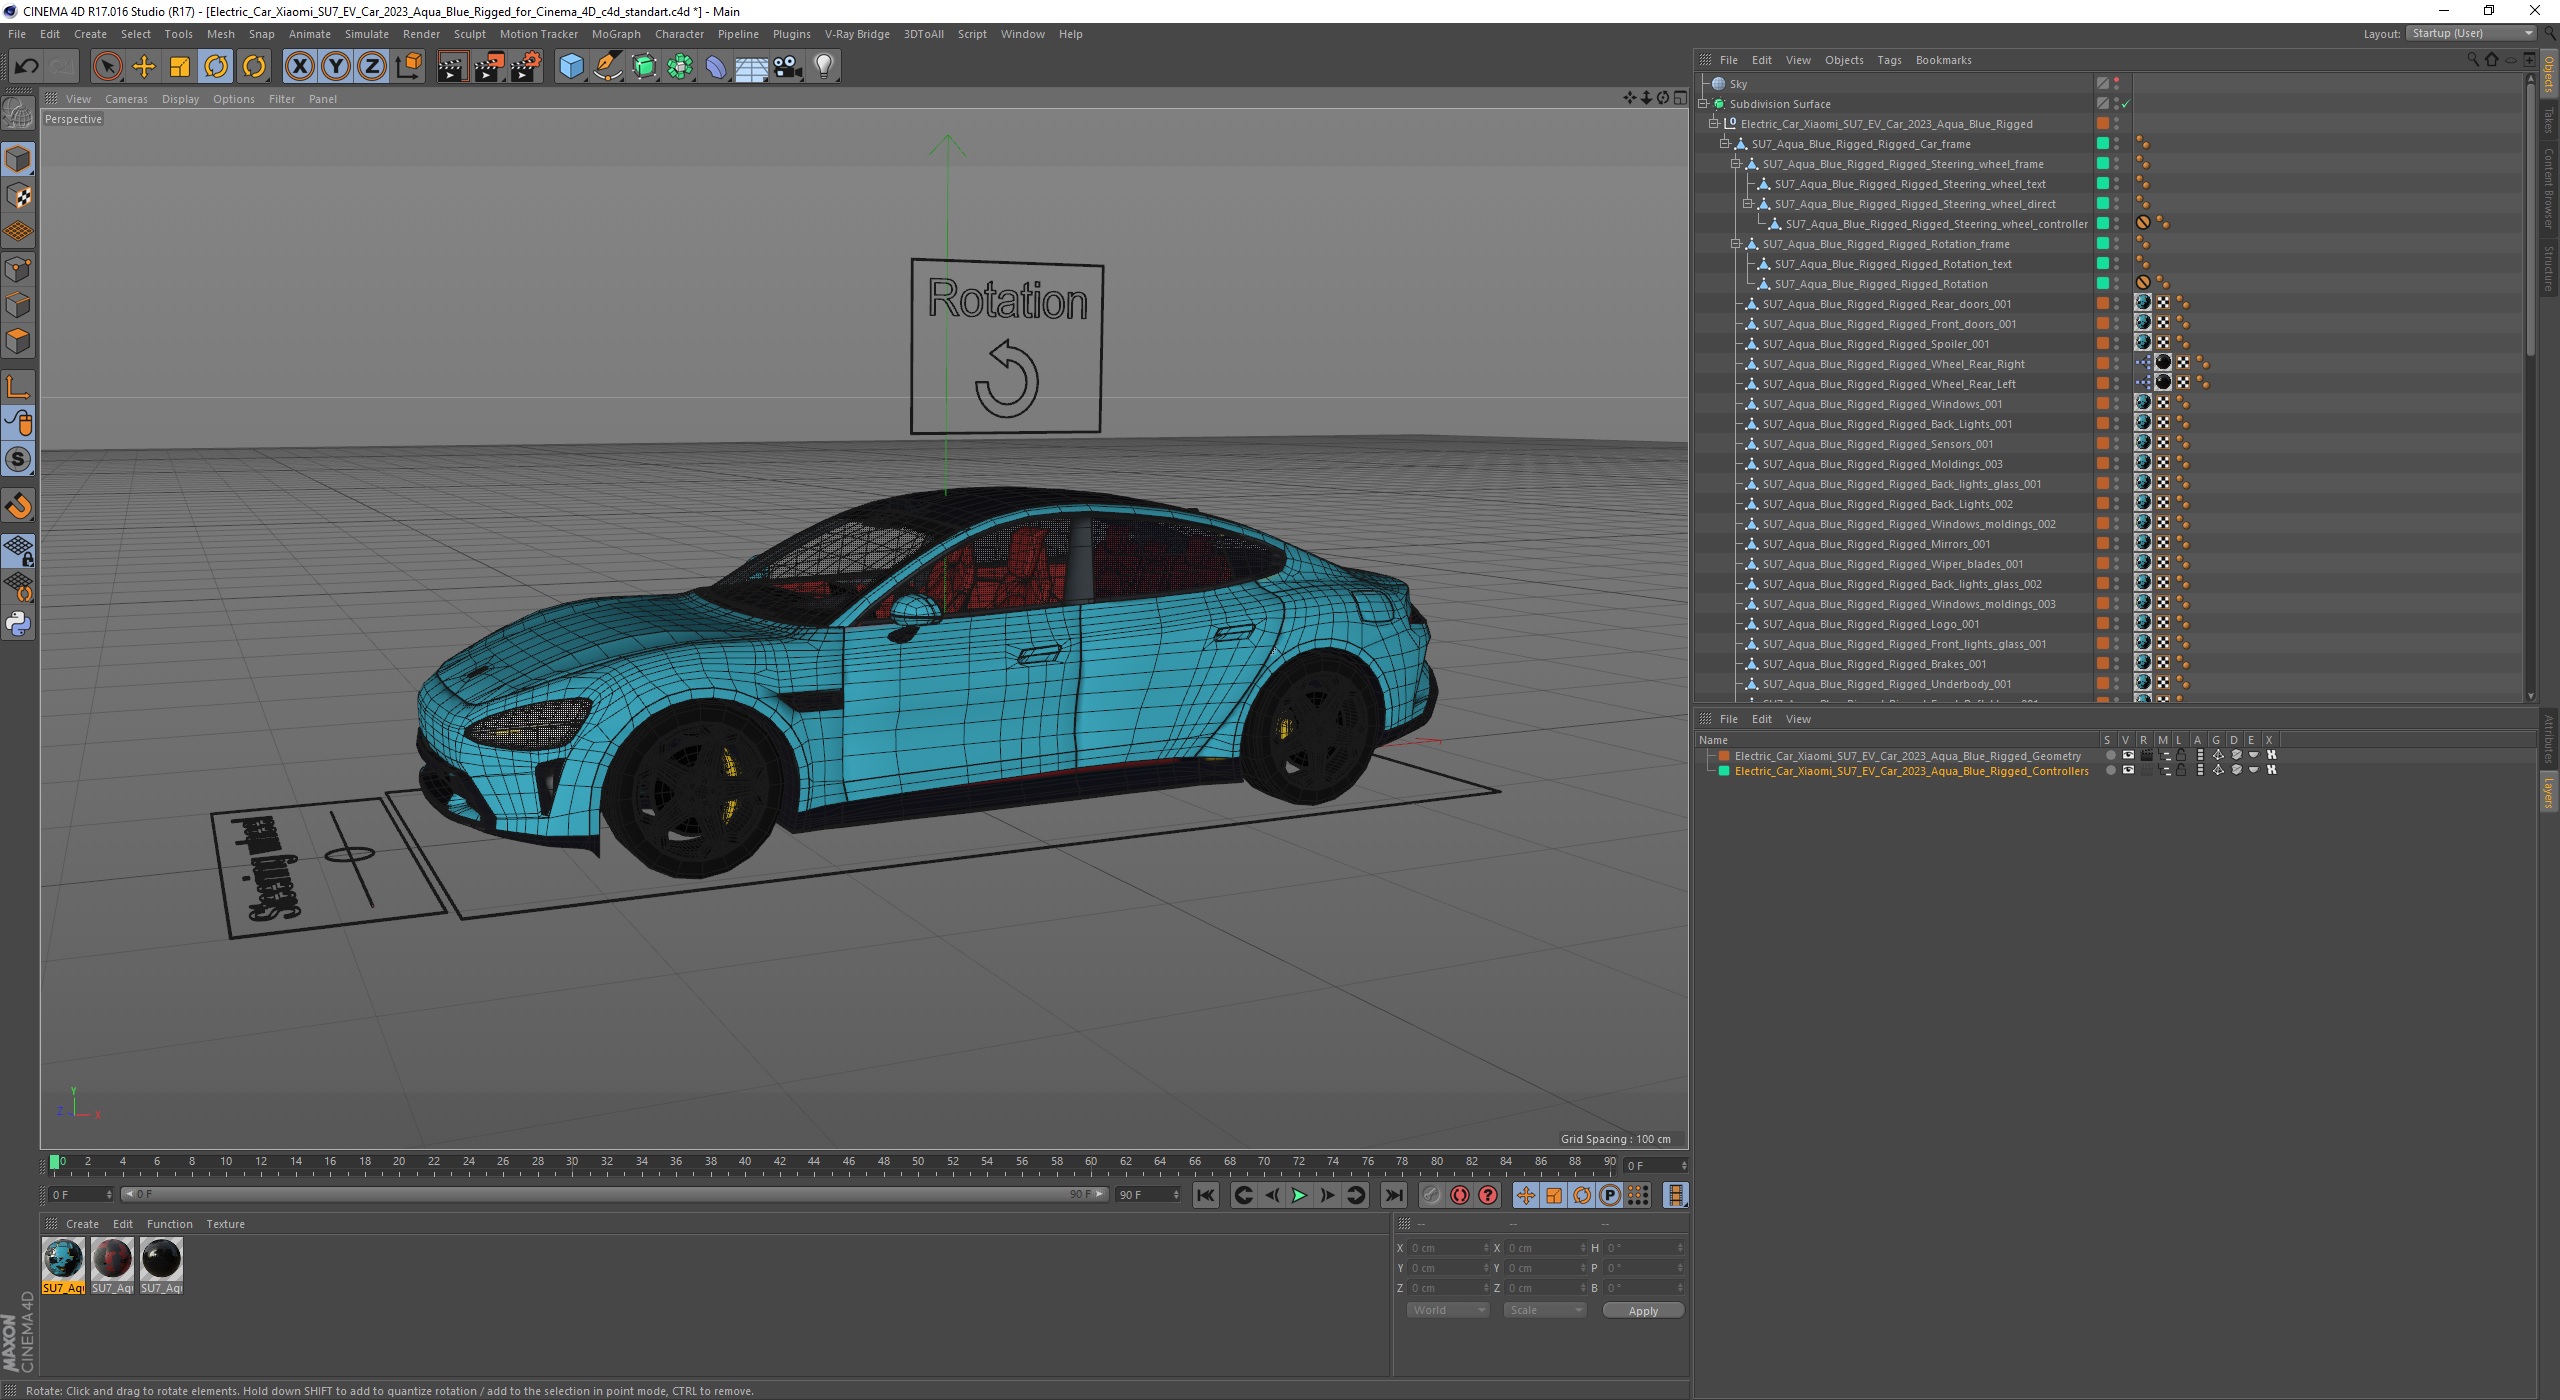Switch to Points mode
Screen dimensions: 2560x1400
18,269
